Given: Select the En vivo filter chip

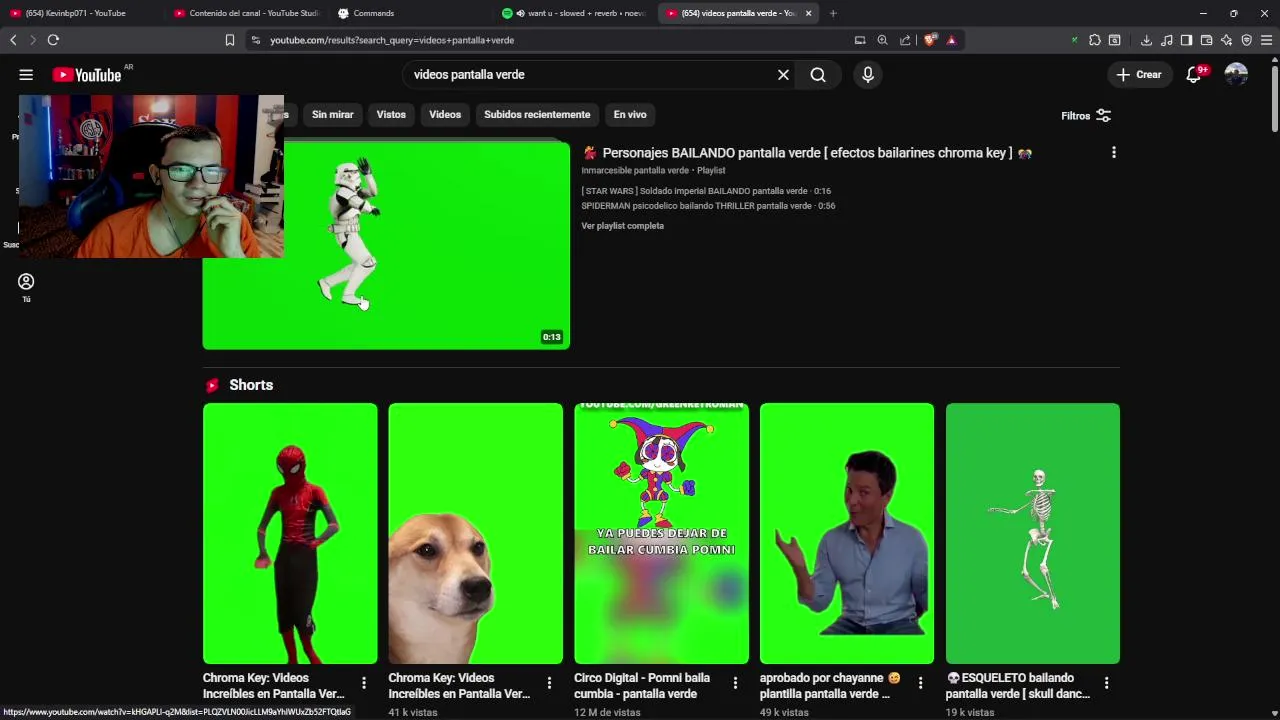Looking at the screenshot, I should [x=630, y=115].
